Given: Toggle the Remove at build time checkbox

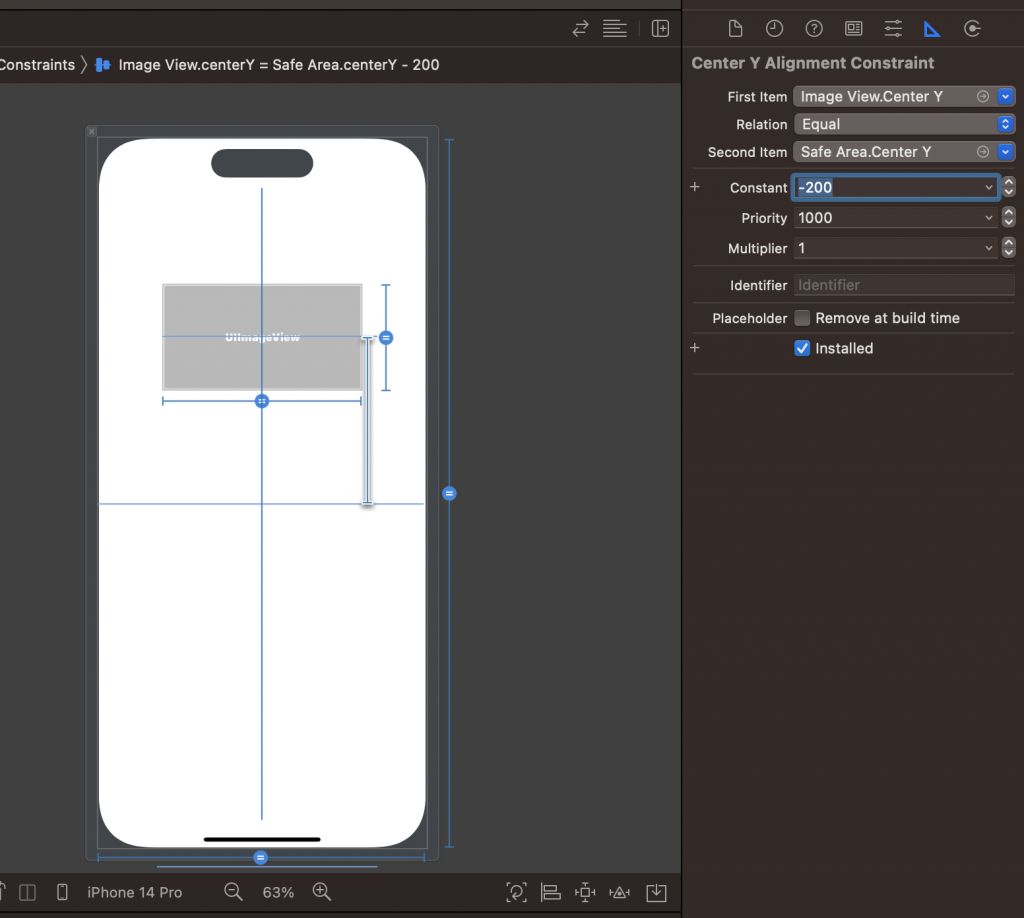Looking at the screenshot, I should point(802,318).
